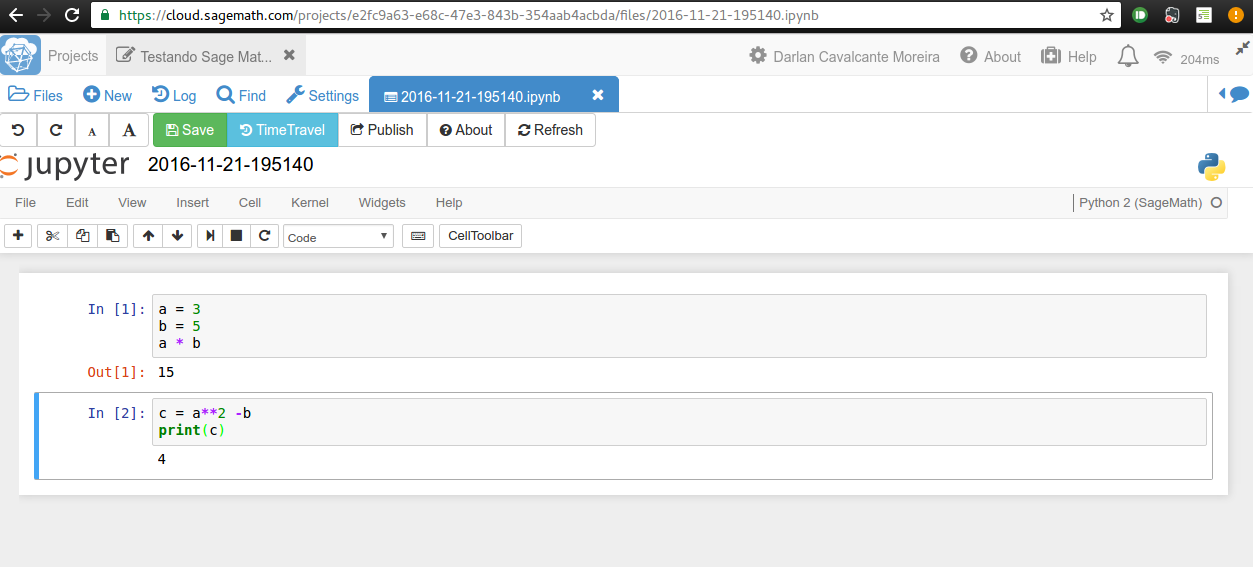Click inside code cell In [1]

pyautogui.click(x=679, y=326)
